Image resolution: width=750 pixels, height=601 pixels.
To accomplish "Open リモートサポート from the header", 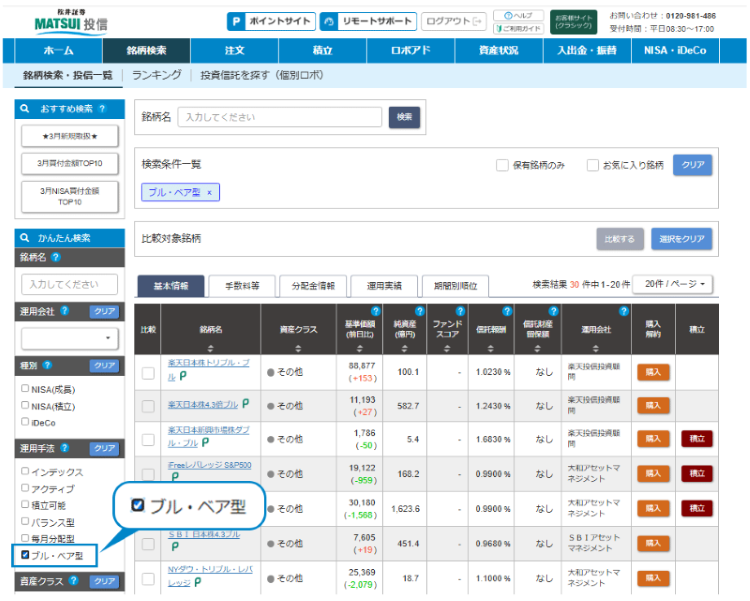I will tap(367, 20).
